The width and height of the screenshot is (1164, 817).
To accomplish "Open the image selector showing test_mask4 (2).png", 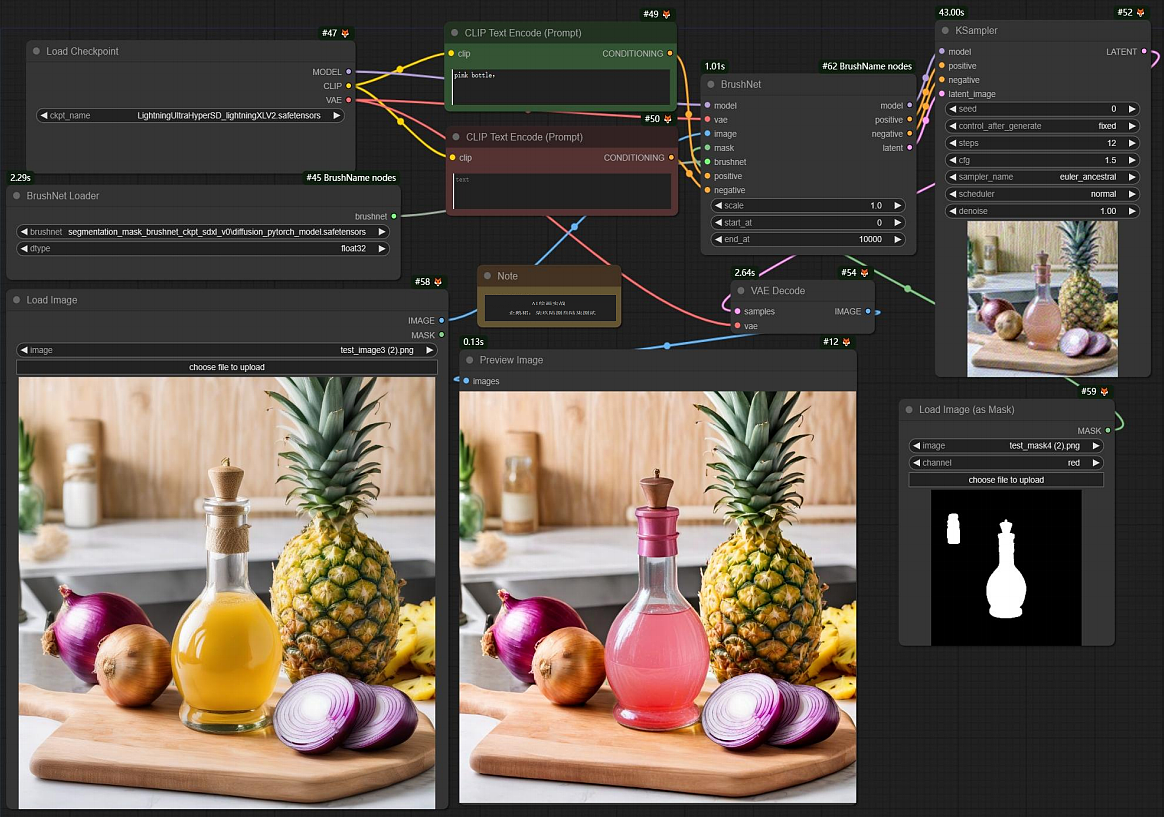I will (1006, 446).
